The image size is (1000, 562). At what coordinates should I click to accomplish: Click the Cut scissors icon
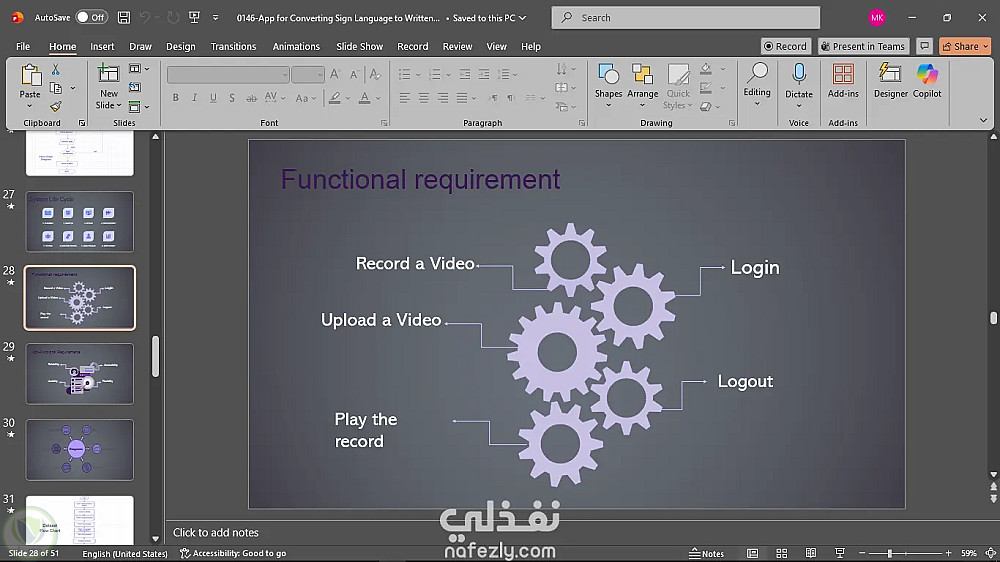point(55,70)
